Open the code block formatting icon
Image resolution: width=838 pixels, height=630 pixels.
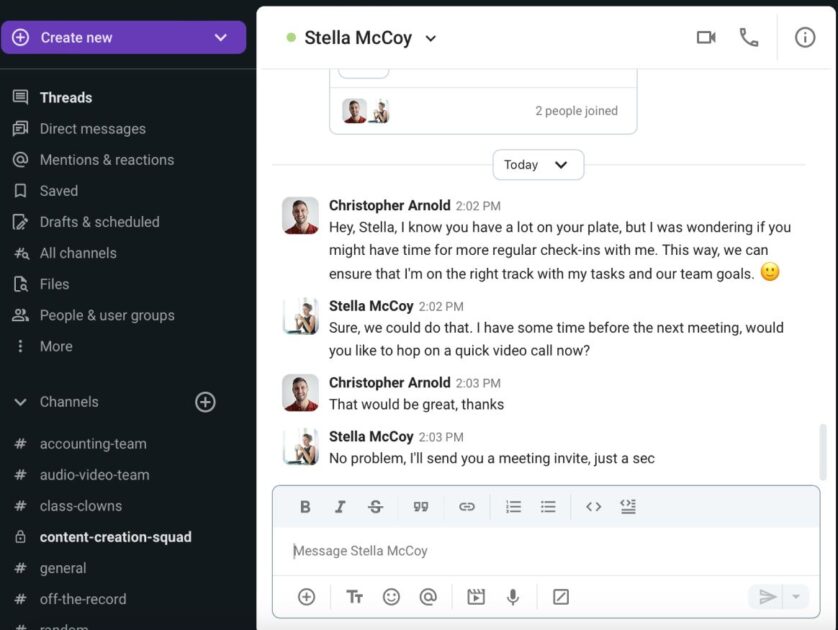coord(593,507)
